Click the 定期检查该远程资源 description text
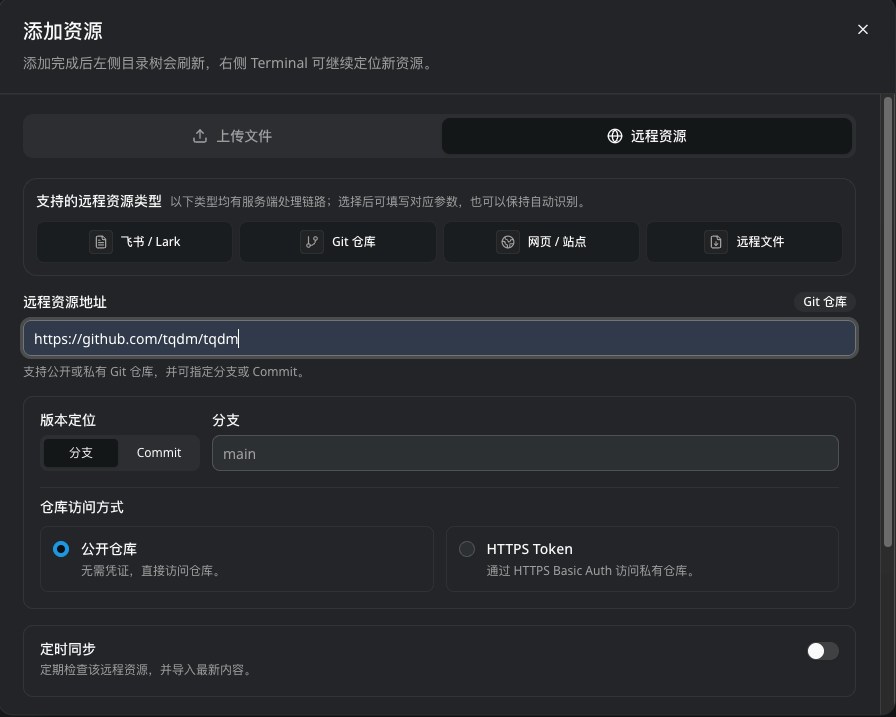Viewport: 896px width, 717px height. [x=147, y=670]
